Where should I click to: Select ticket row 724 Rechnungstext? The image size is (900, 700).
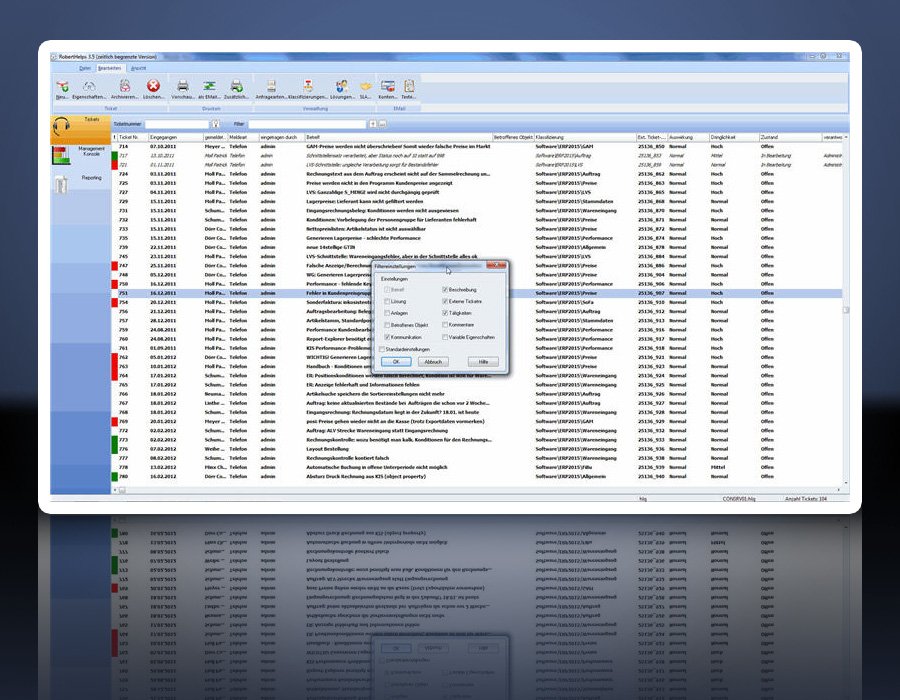(476, 174)
